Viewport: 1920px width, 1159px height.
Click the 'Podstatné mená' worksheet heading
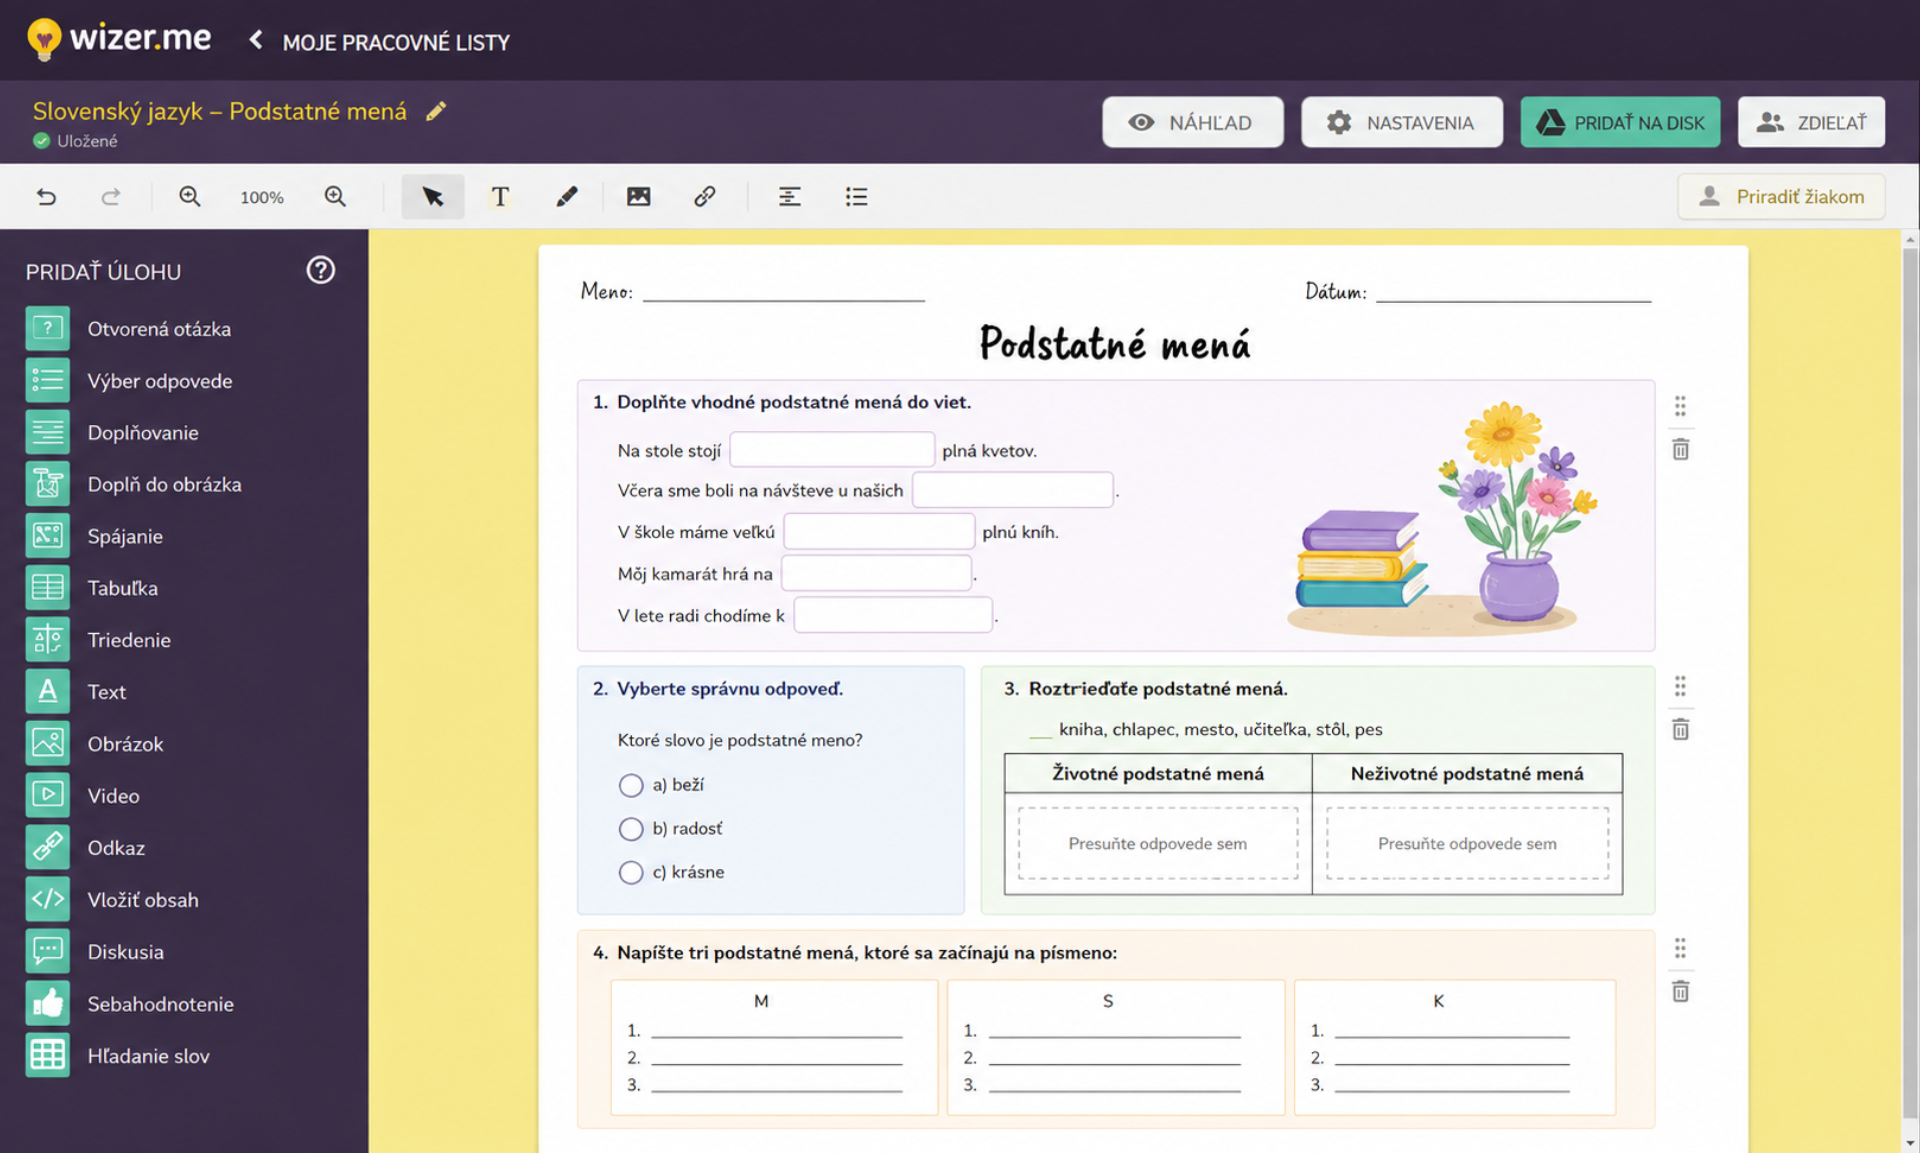pyautogui.click(x=1114, y=345)
